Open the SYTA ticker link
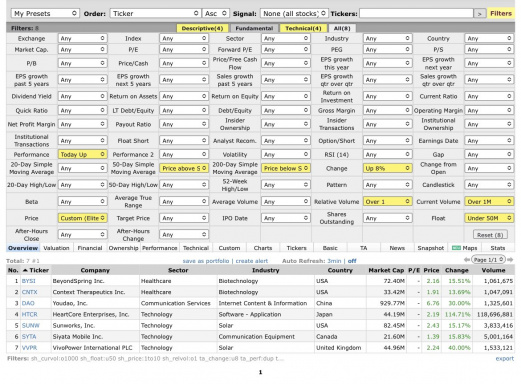Screen dimensions: 521x384 coord(29,337)
